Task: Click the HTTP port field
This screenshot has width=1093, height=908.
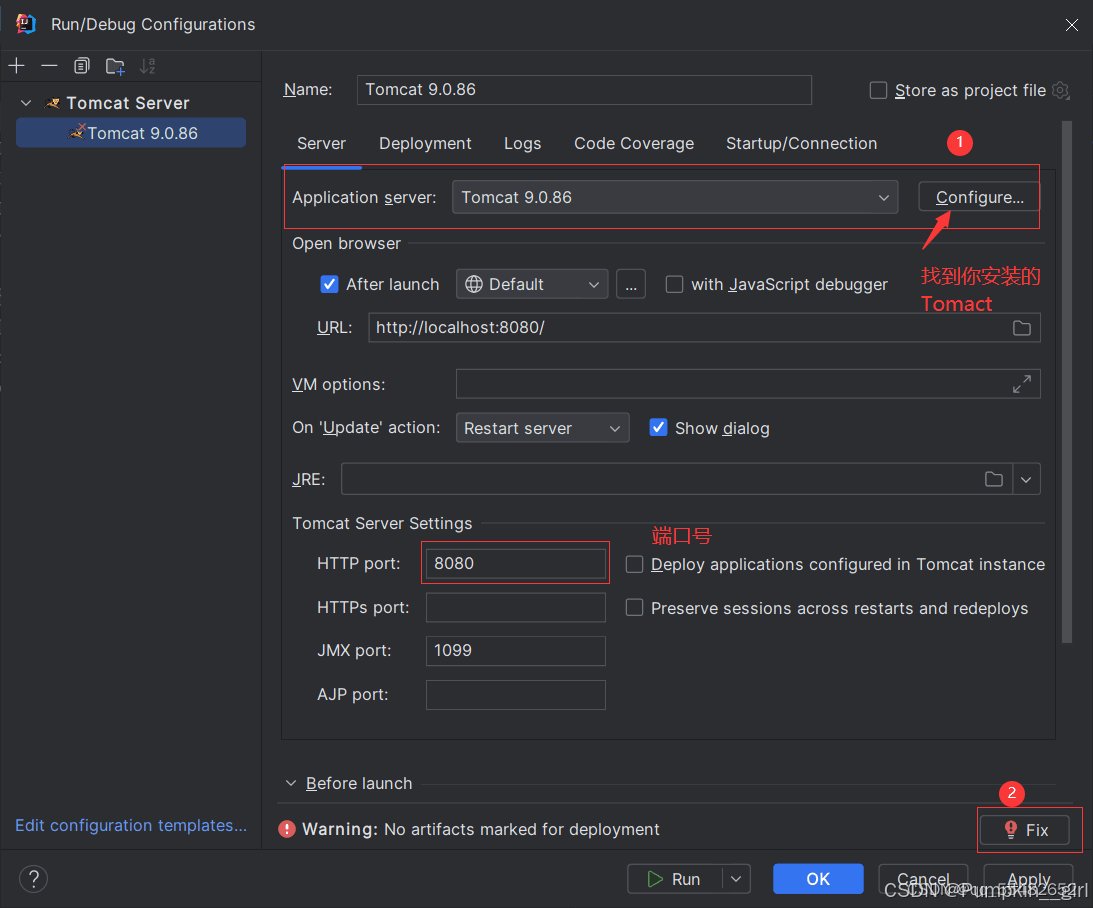Action: click(x=516, y=563)
